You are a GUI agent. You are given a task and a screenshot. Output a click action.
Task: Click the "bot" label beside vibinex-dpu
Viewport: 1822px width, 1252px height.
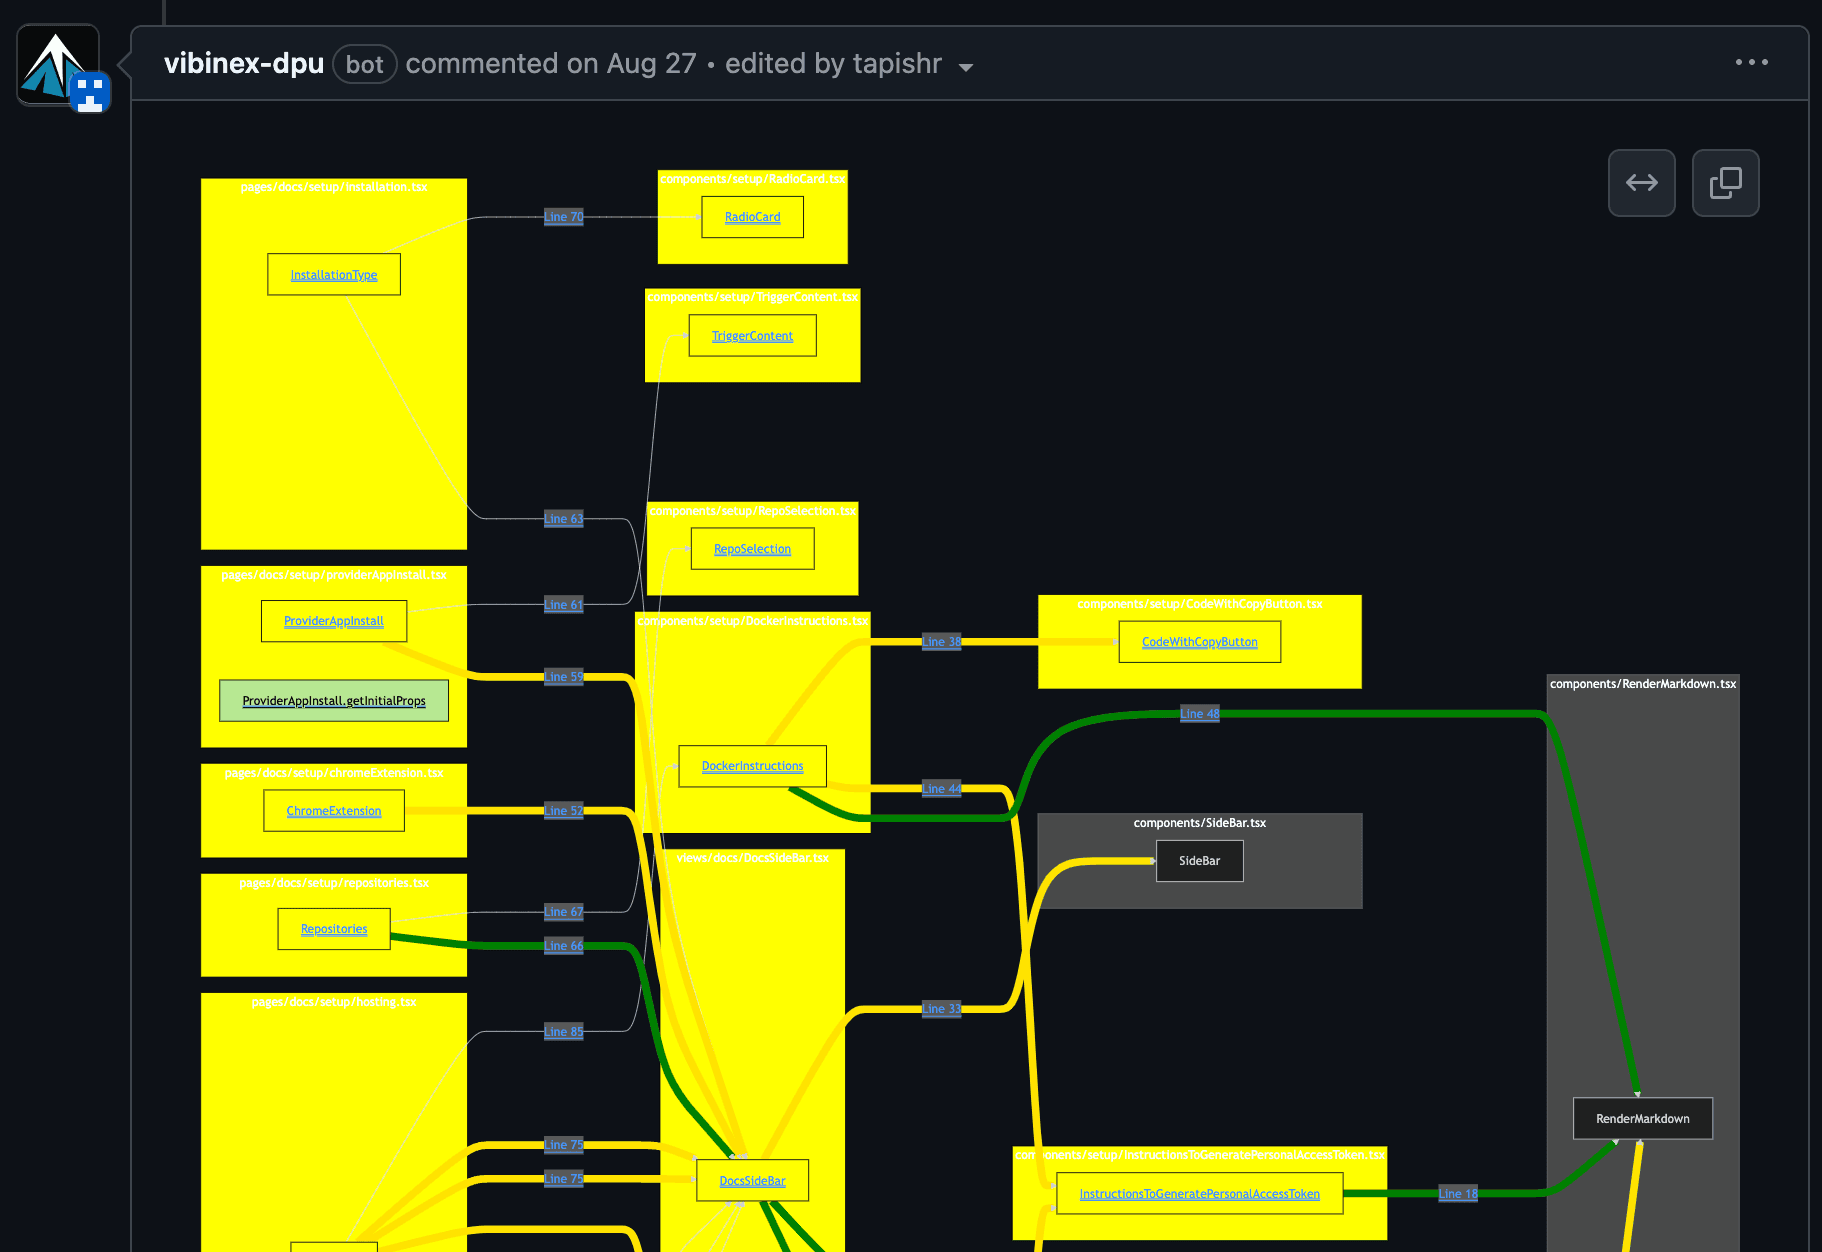pos(364,63)
